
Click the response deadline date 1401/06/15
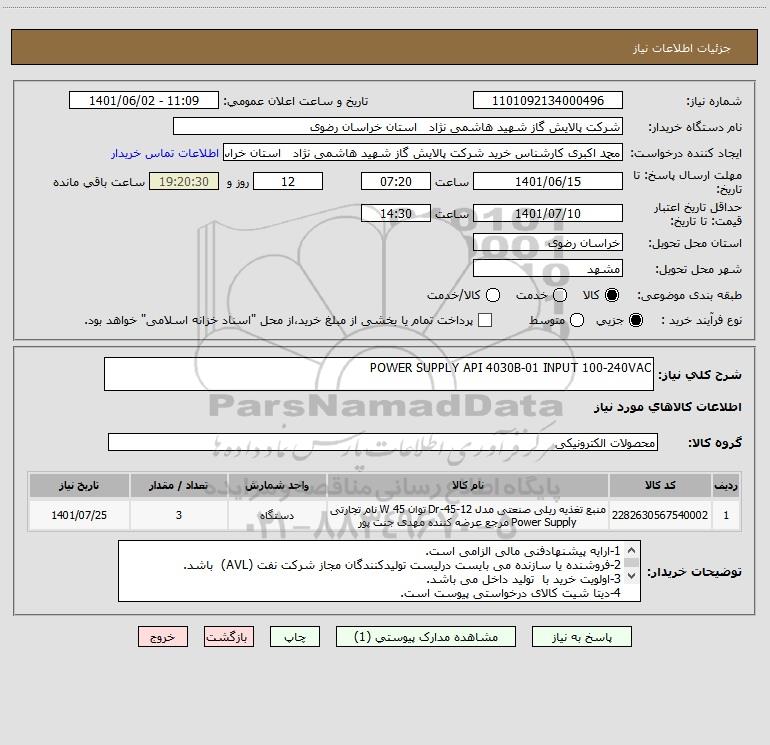click(x=548, y=181)
